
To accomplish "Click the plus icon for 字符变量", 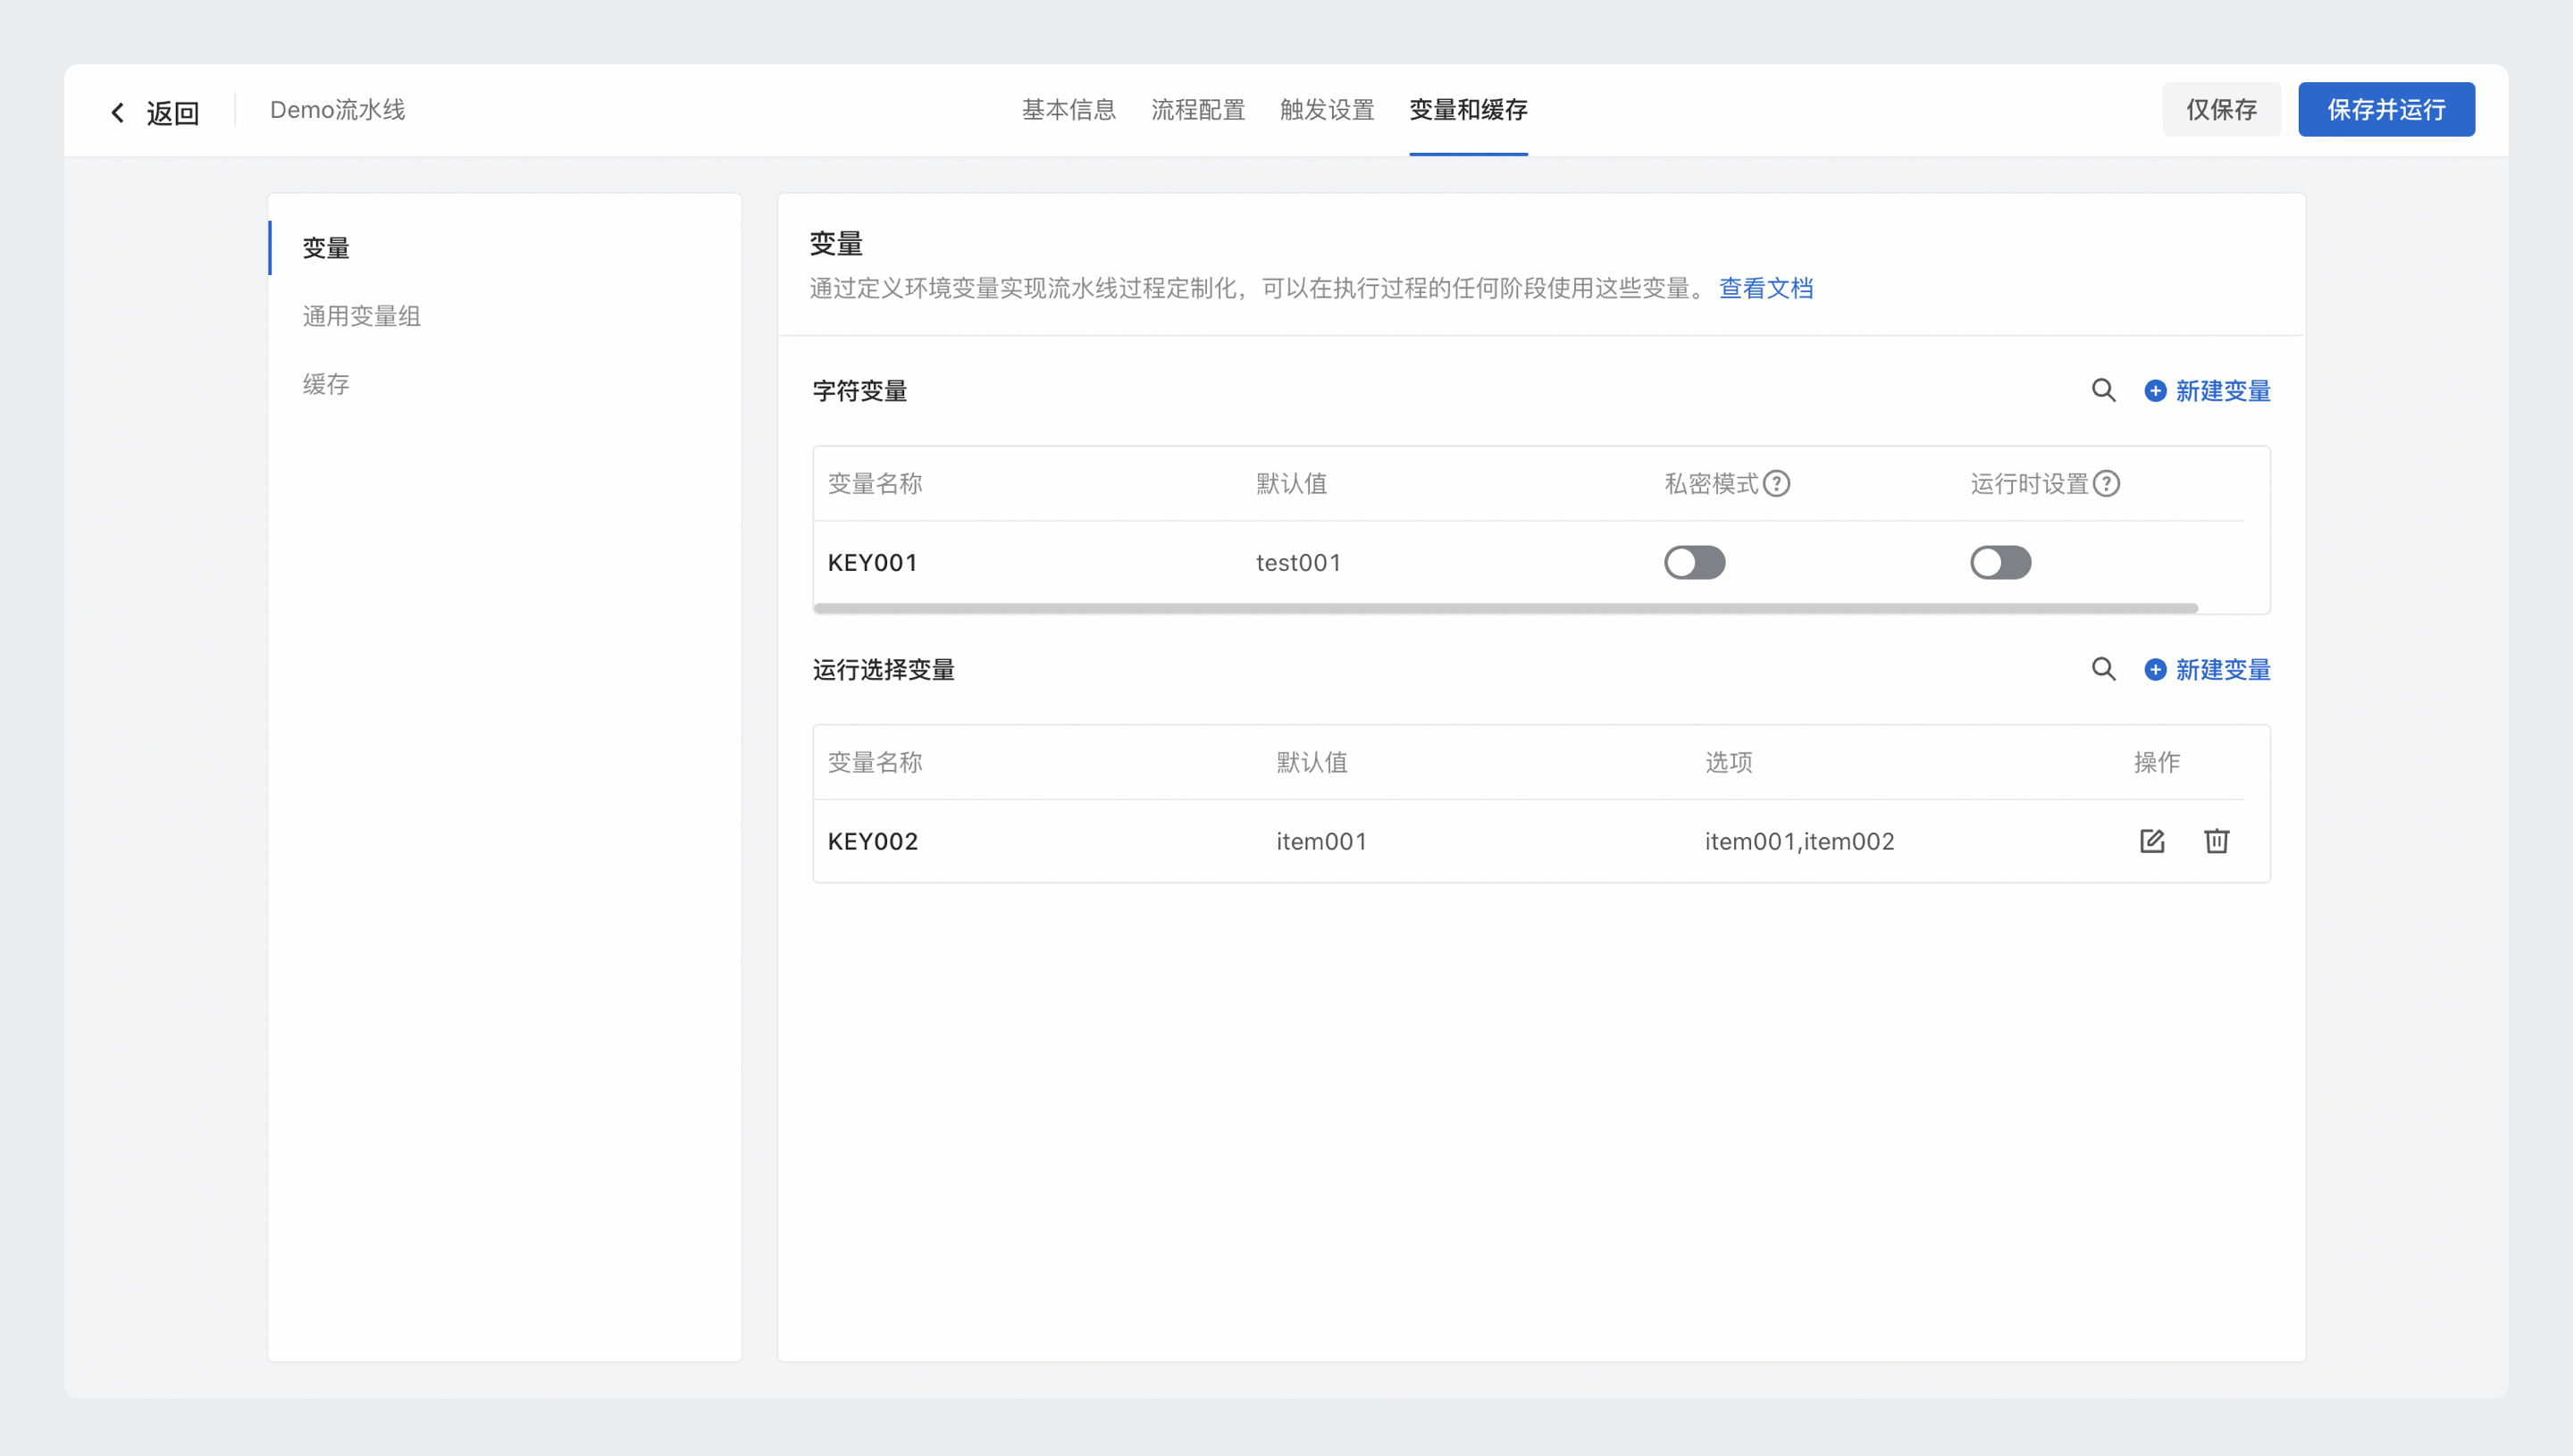I will coord(2155,391).
